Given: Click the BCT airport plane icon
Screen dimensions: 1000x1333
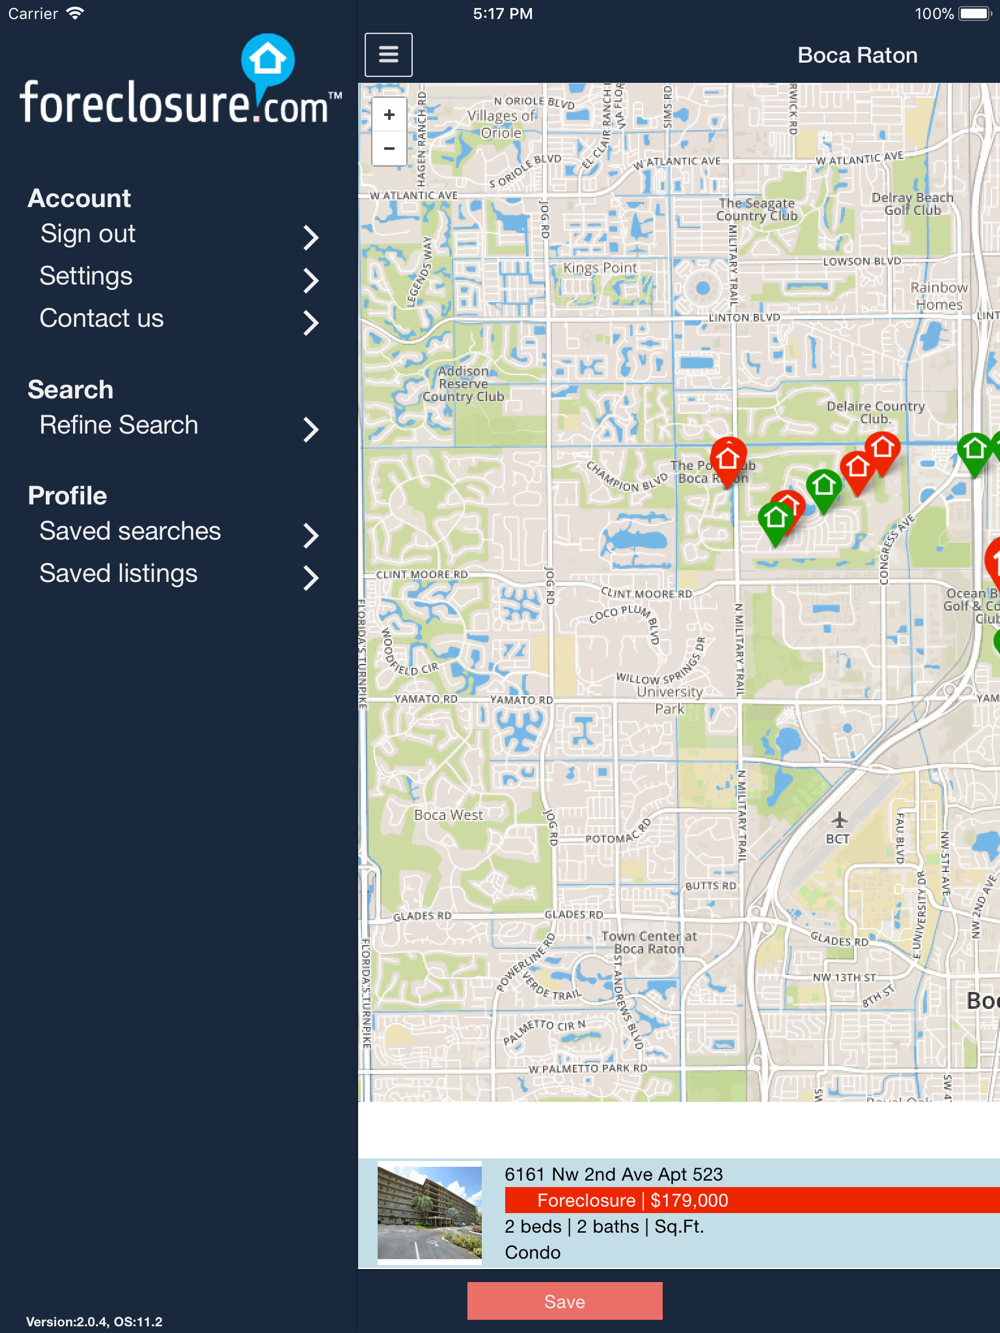Looking at the screenshot, I should coord(839,821).
